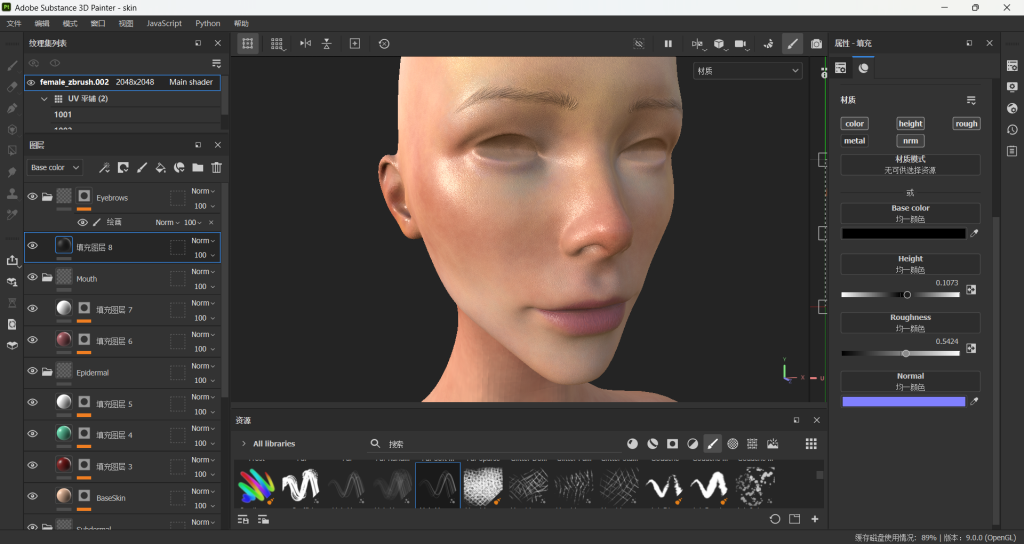Create a new layer folder
This screenshot has width=1024, height=544.
[197, 168]
